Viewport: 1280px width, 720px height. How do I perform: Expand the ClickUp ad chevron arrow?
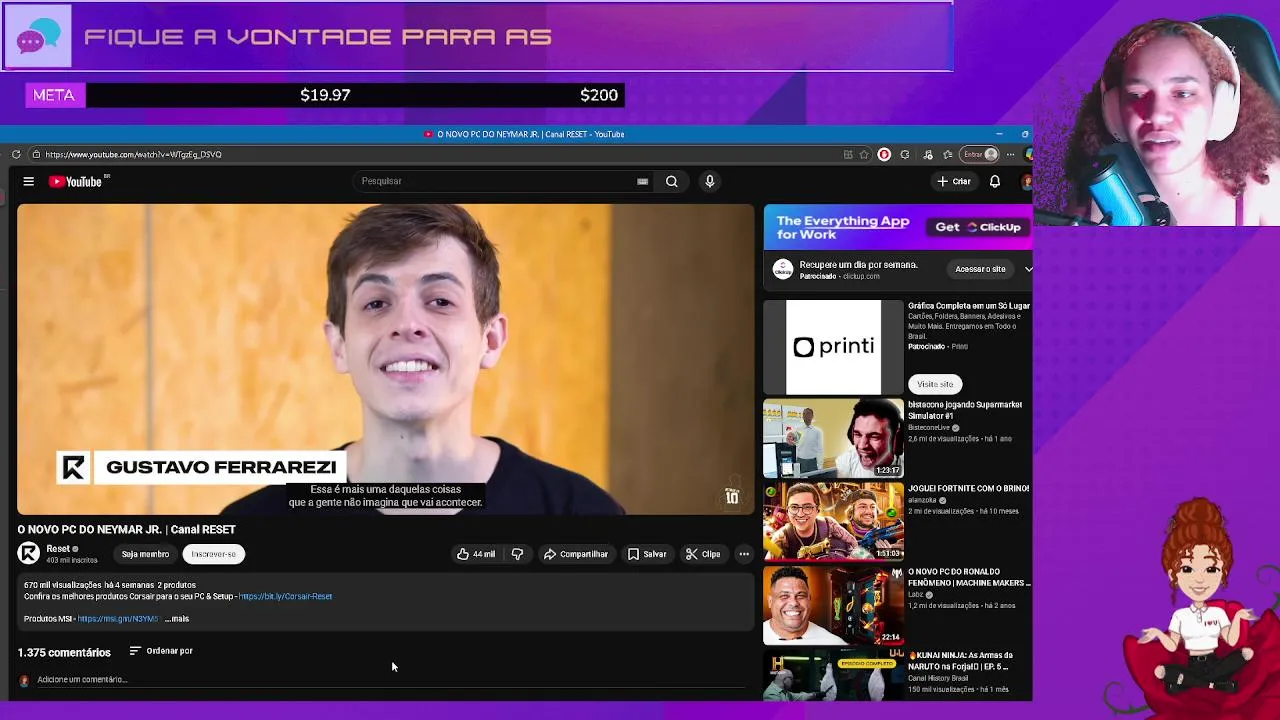click(1027, 269)
